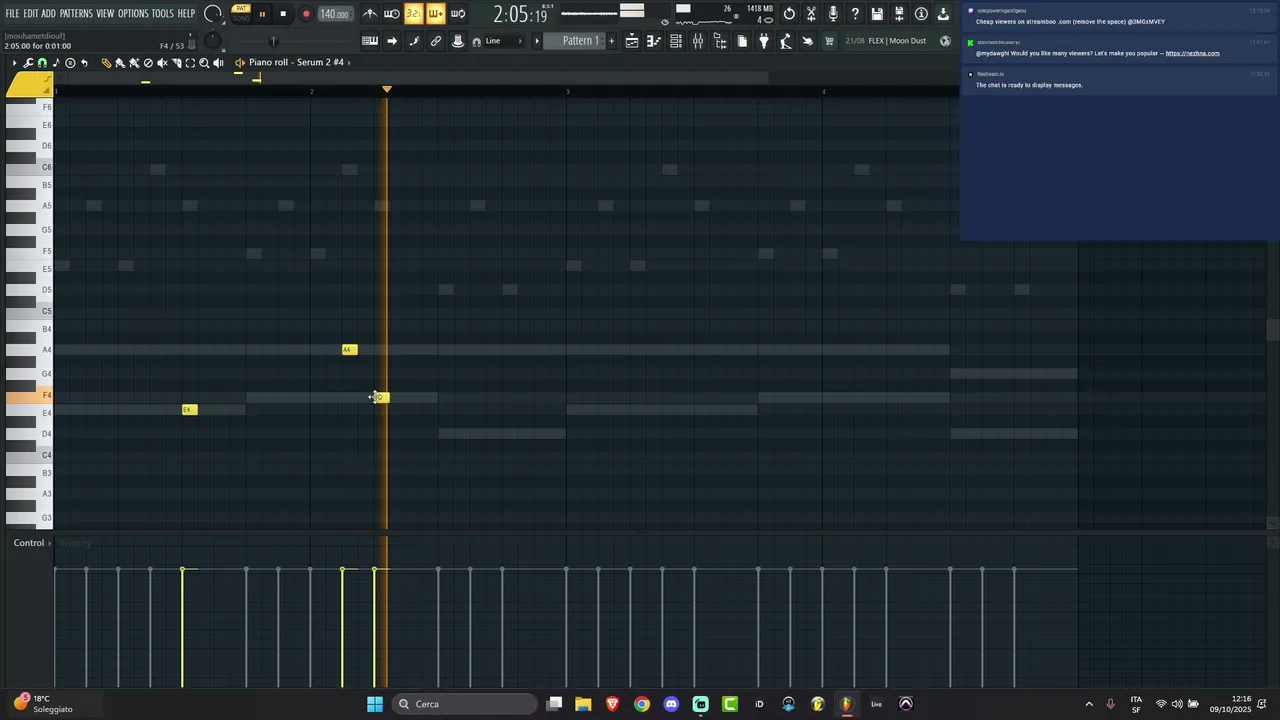Open the piano roll wrench tools menu
Image resolution: width=1280 pixels, height=720 pixels.
(28, 63)
